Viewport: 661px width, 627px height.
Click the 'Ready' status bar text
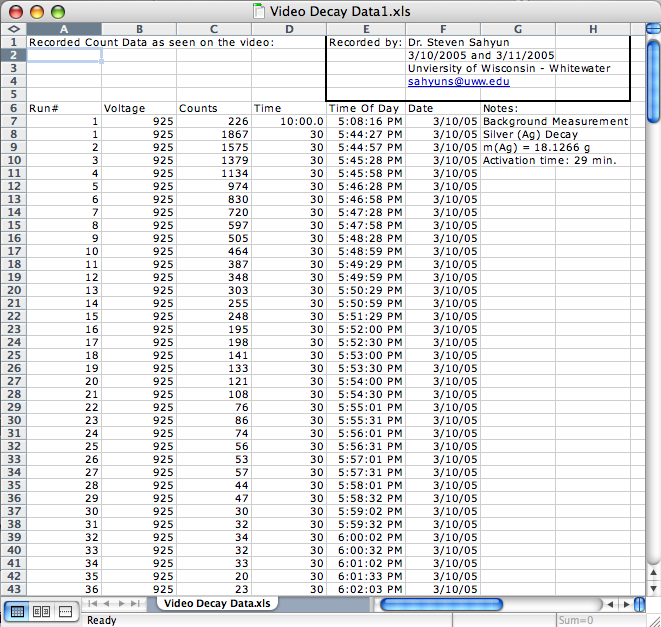[x=102, y=620]
